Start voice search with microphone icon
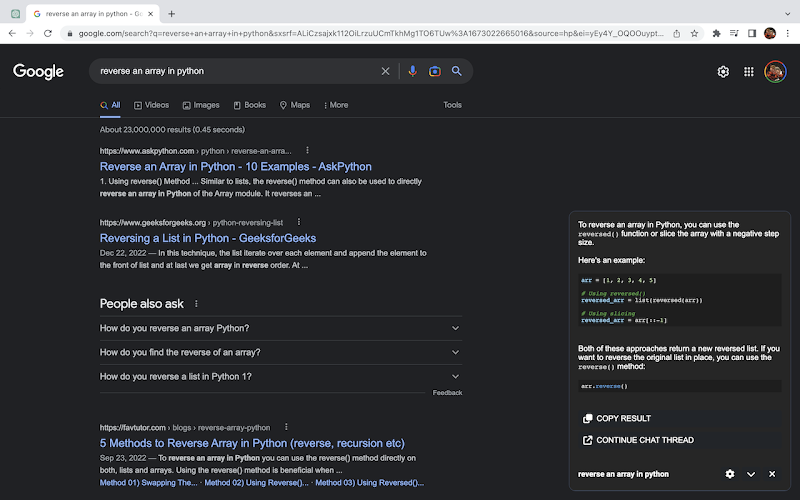Viewport: 800px width, 500px height. [x=413, y=71]
